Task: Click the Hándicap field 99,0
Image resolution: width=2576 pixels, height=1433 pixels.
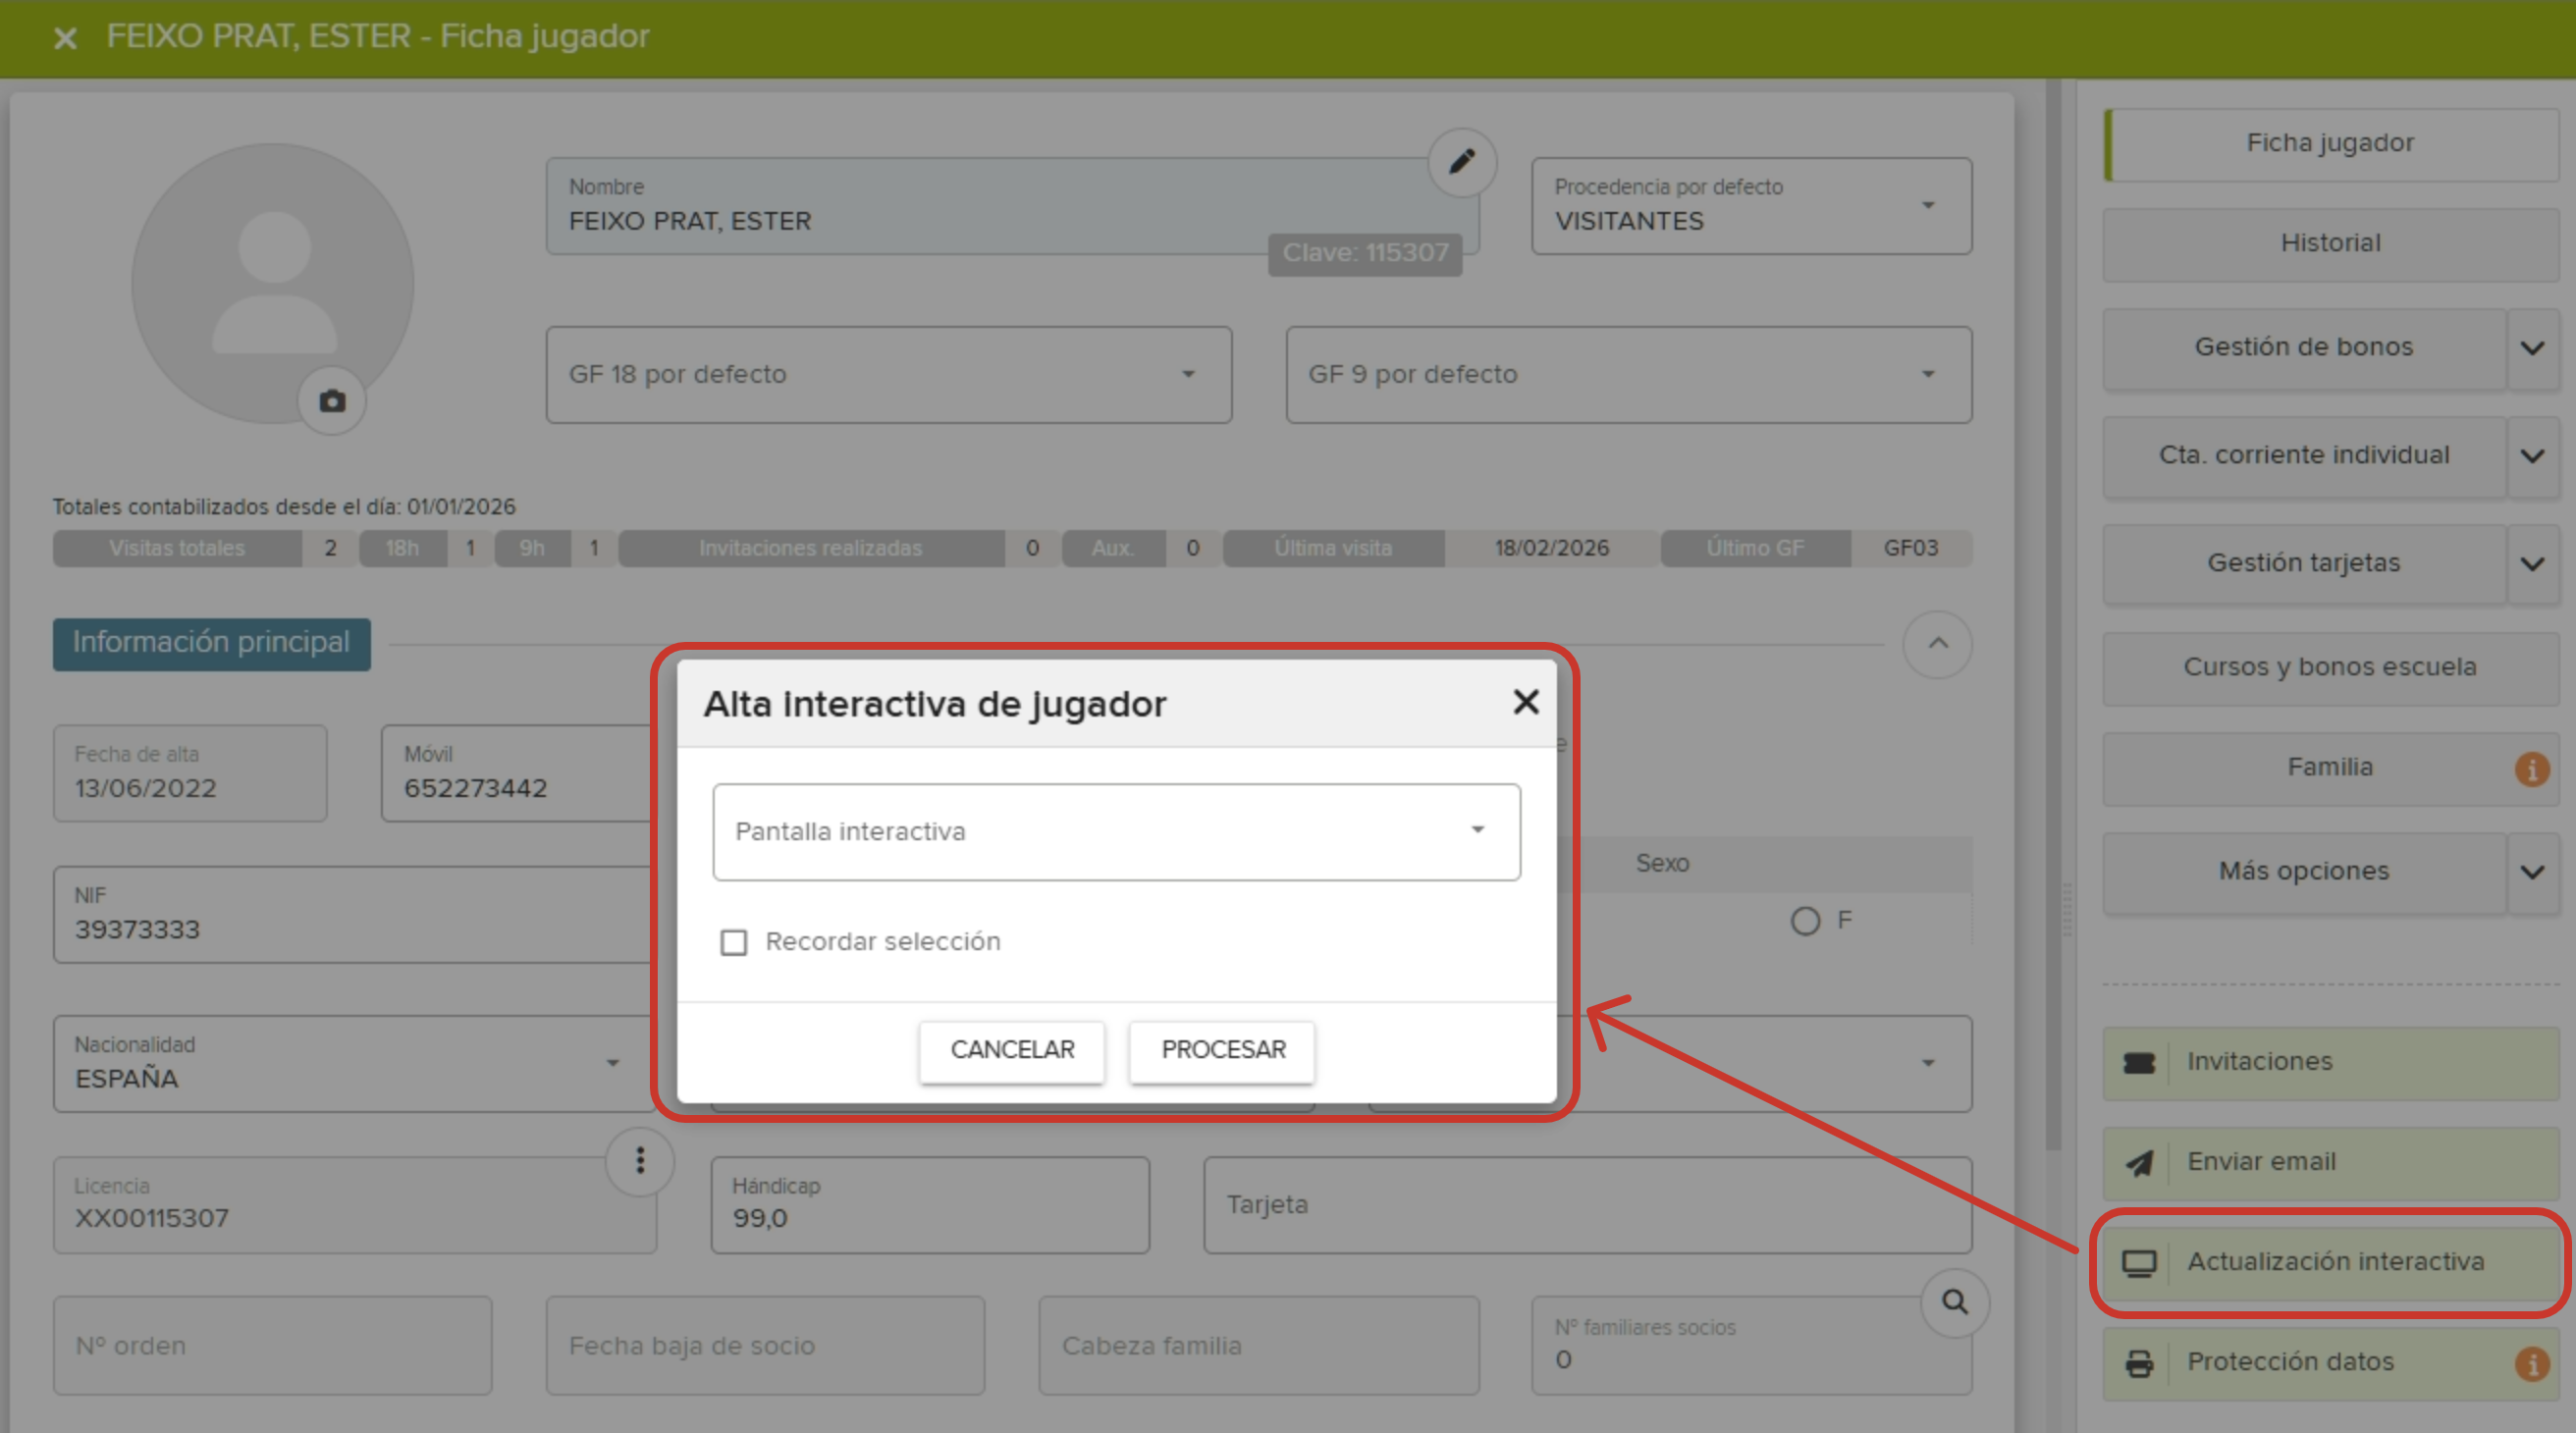Action: (x=930, y=1206)
